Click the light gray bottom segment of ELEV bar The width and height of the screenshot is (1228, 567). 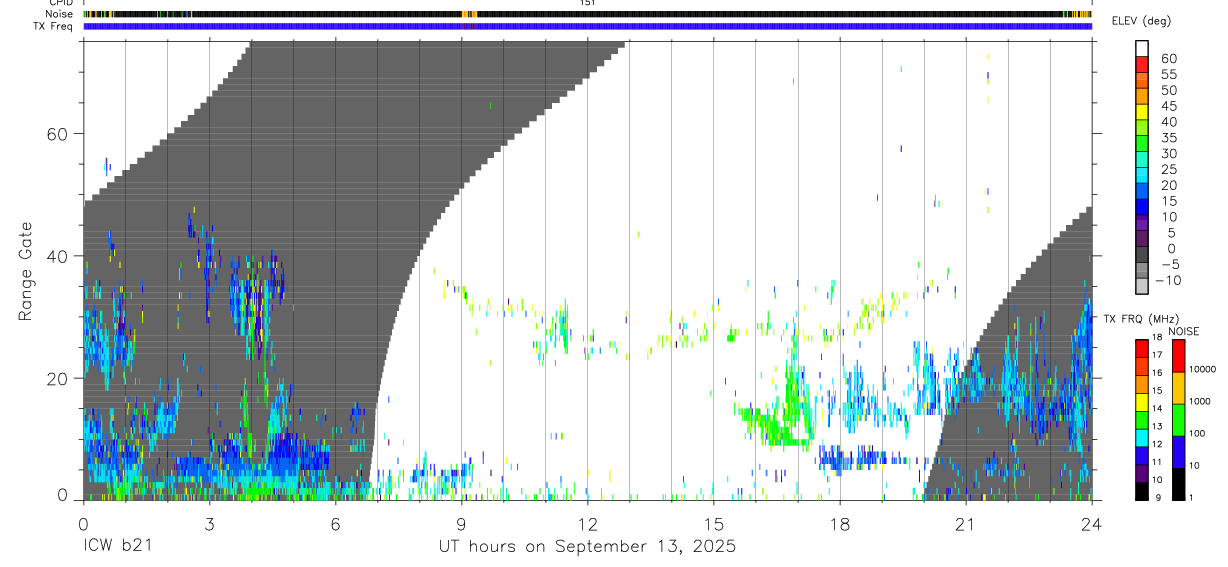[x=1142, y=287]
